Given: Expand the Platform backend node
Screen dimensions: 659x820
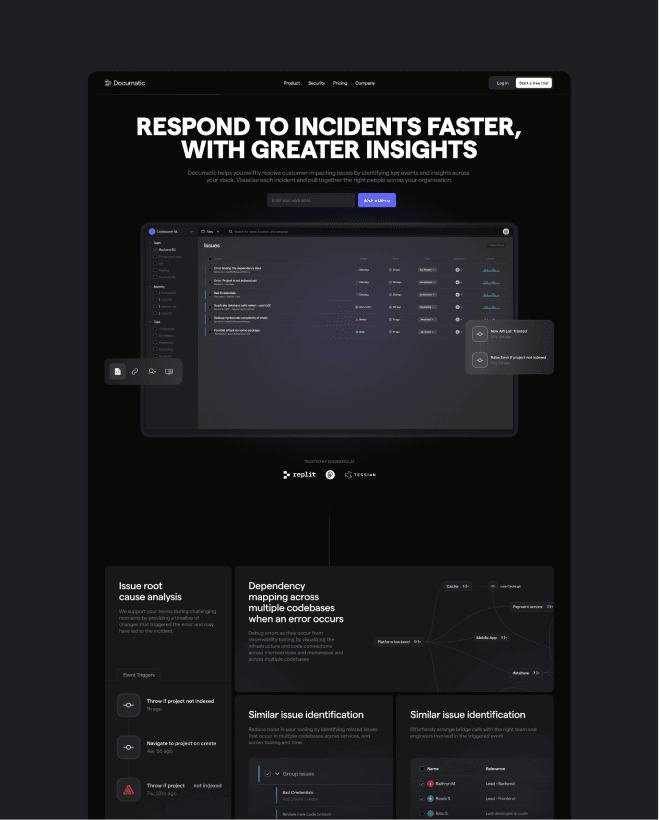Looking at the screenshot, I should tap(417, 642).
